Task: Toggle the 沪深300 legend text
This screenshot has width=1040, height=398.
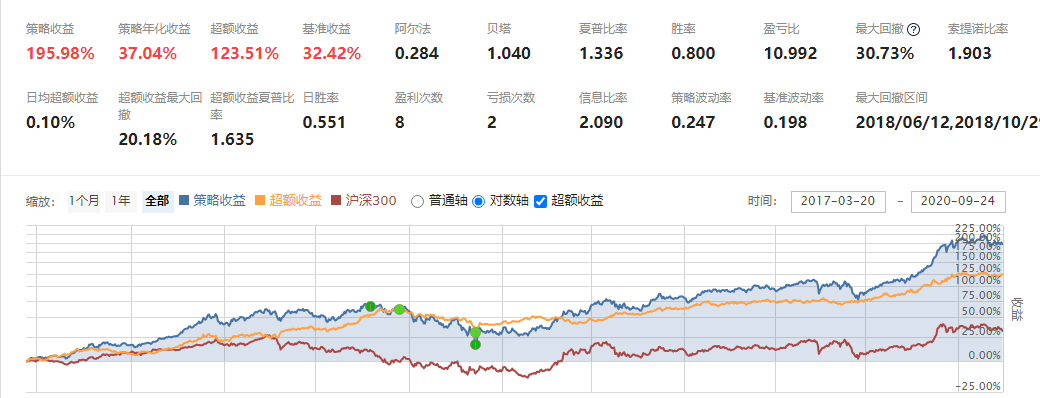Action: pyautogui.click(x=371, y=200)
